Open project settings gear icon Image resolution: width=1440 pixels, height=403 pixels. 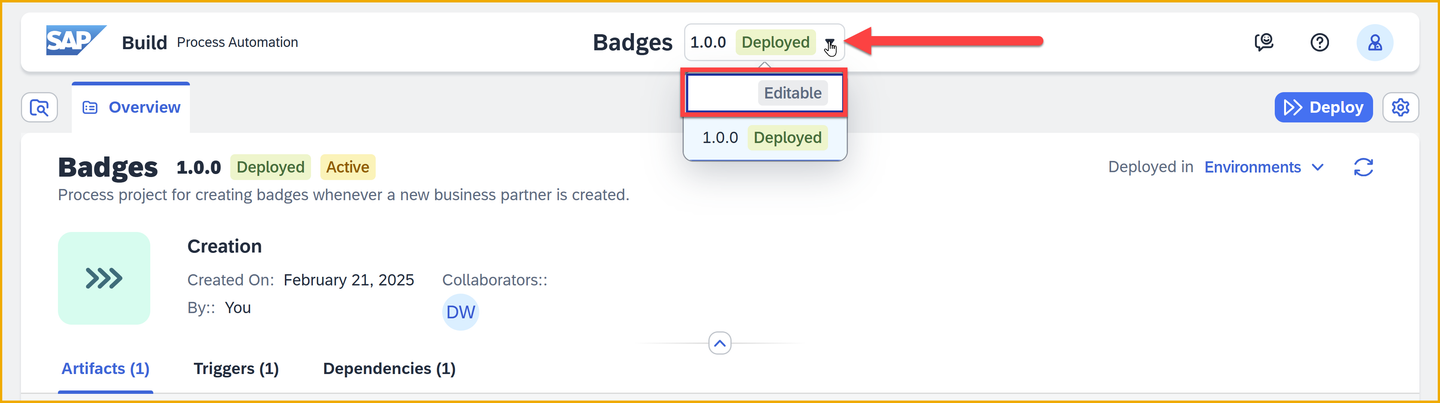pyautogui.click(x=1400, y=107)
